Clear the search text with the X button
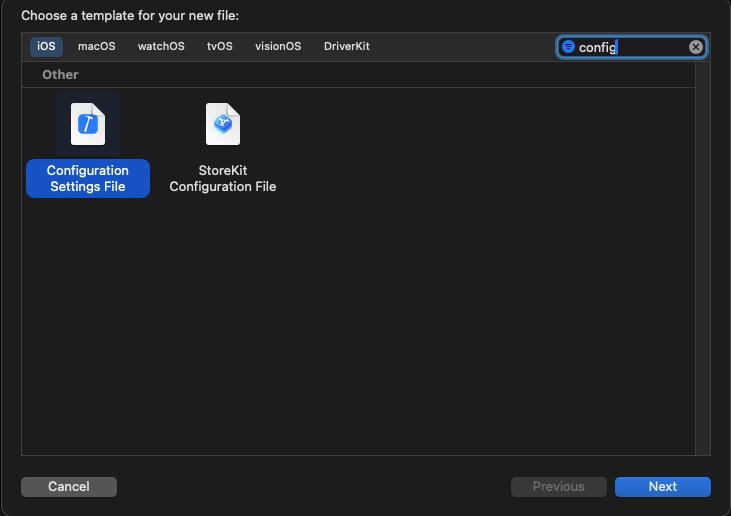731x516 pixels. coord(696,47)
